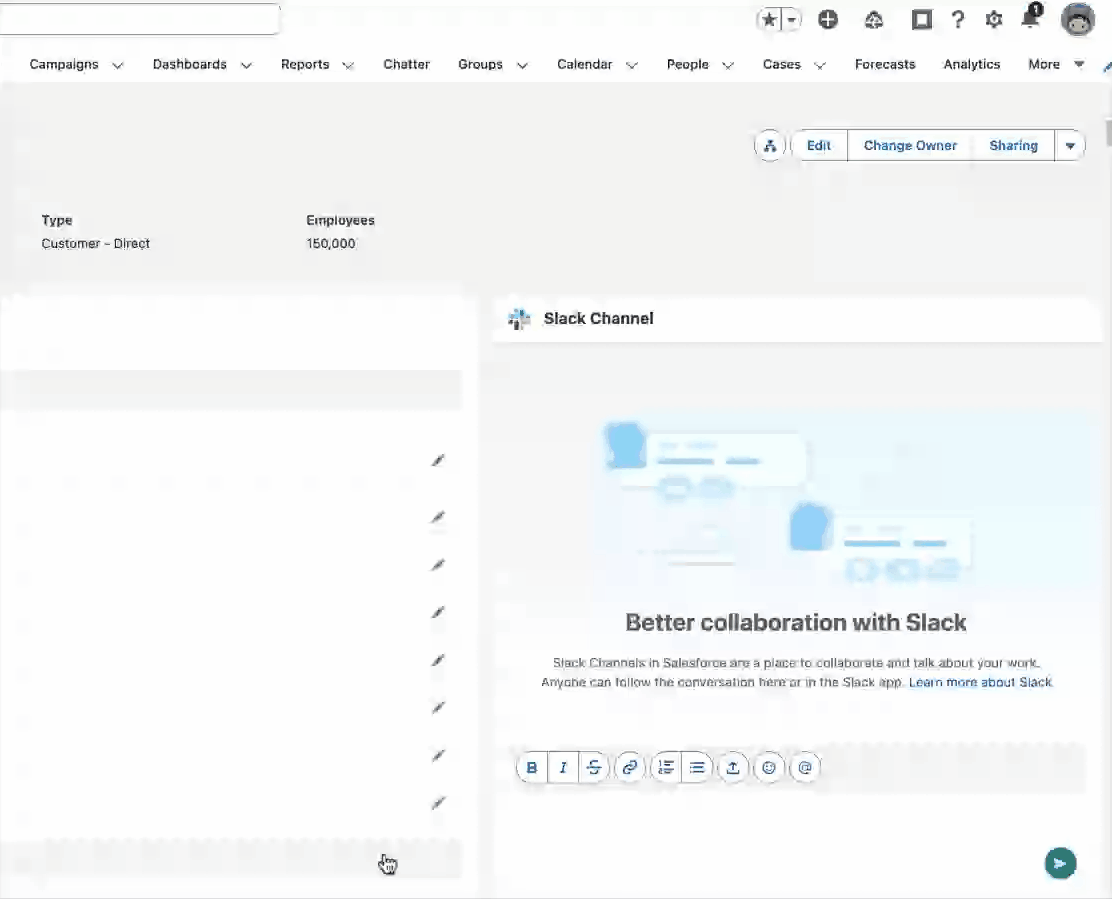The height and width of the screenshot is (899, 1112).
Task: Toggle strikethrough formatting
Action: coord(594,767)
